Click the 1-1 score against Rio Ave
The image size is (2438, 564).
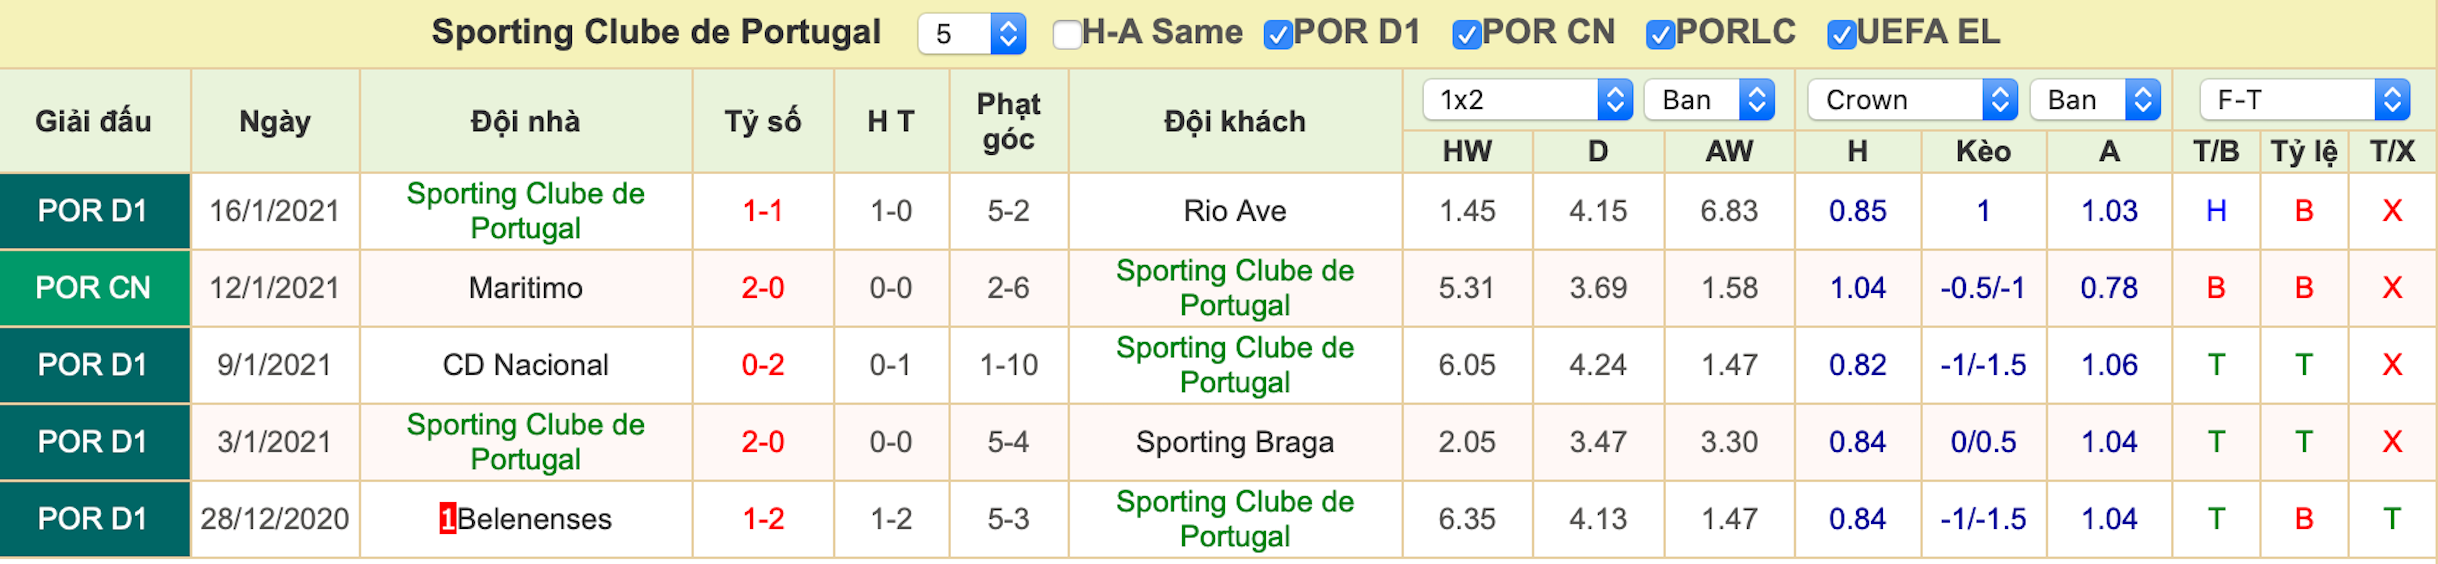[x=763, y=211]
